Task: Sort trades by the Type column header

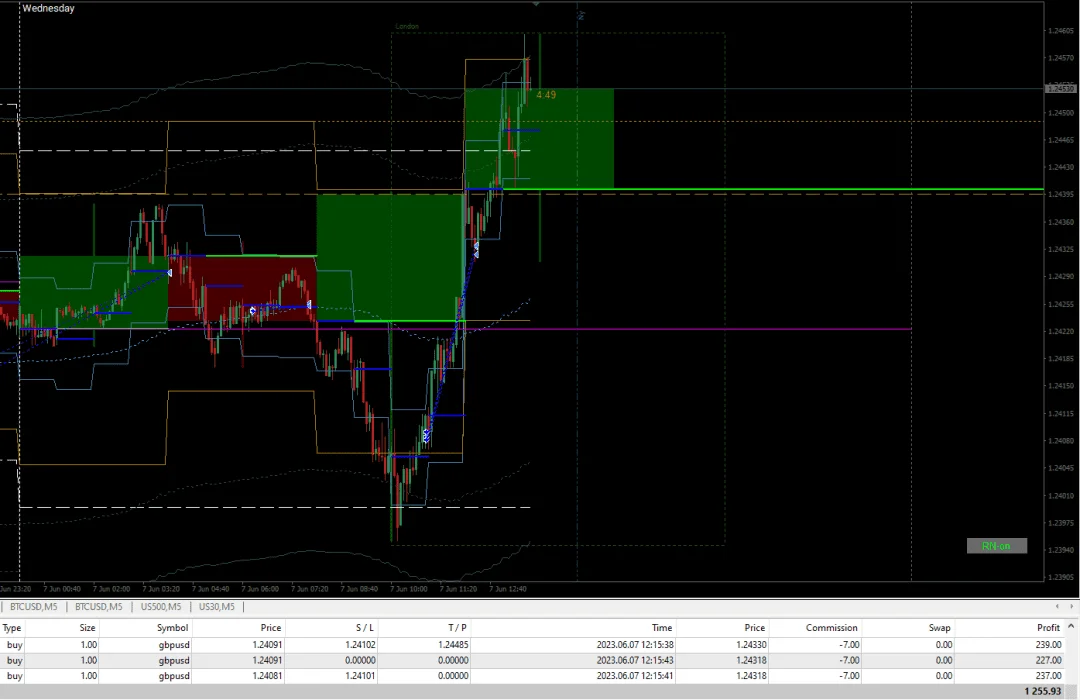Action: [x=12, y=628]
